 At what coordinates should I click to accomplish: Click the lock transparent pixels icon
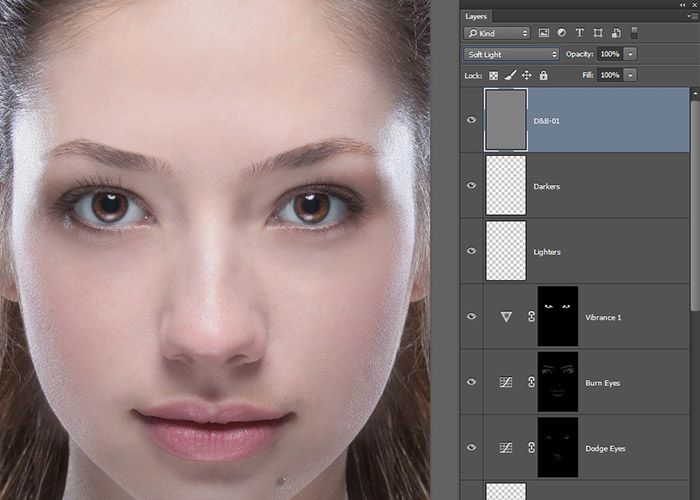[x=493, y=75]
